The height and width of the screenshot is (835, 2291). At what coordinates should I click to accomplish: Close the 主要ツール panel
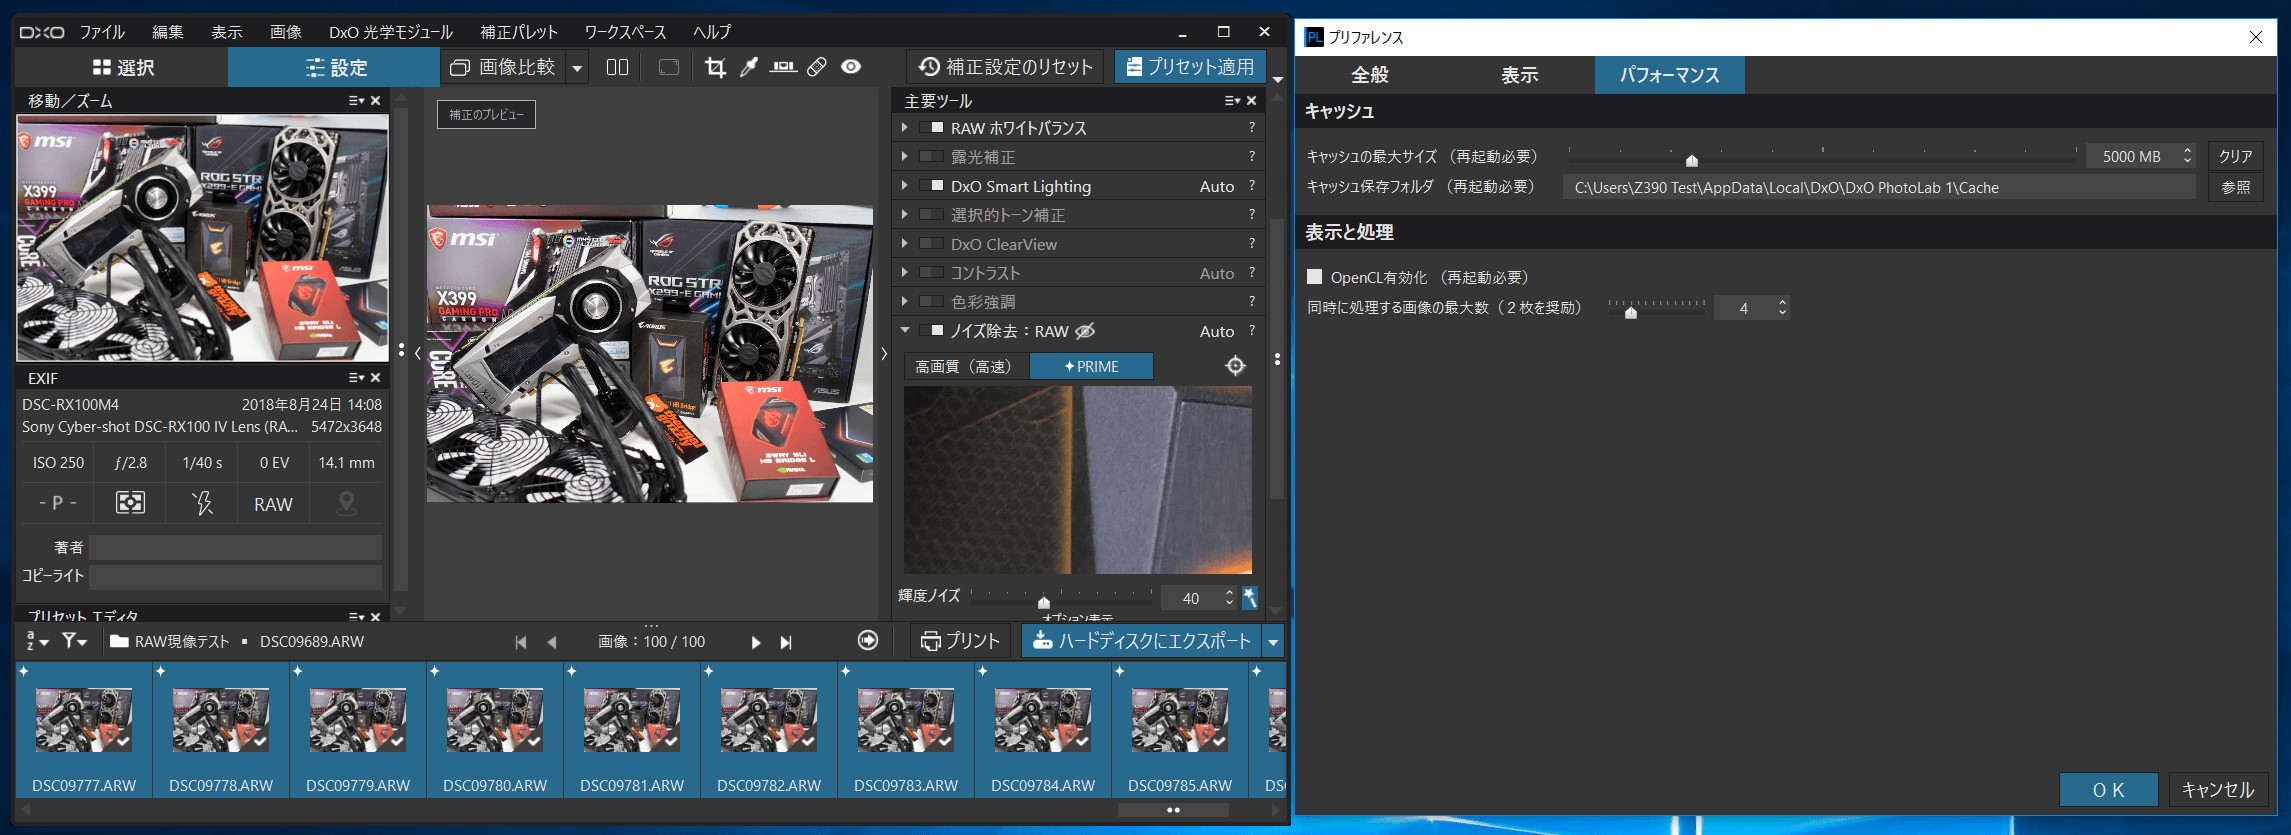[1252, 101]
